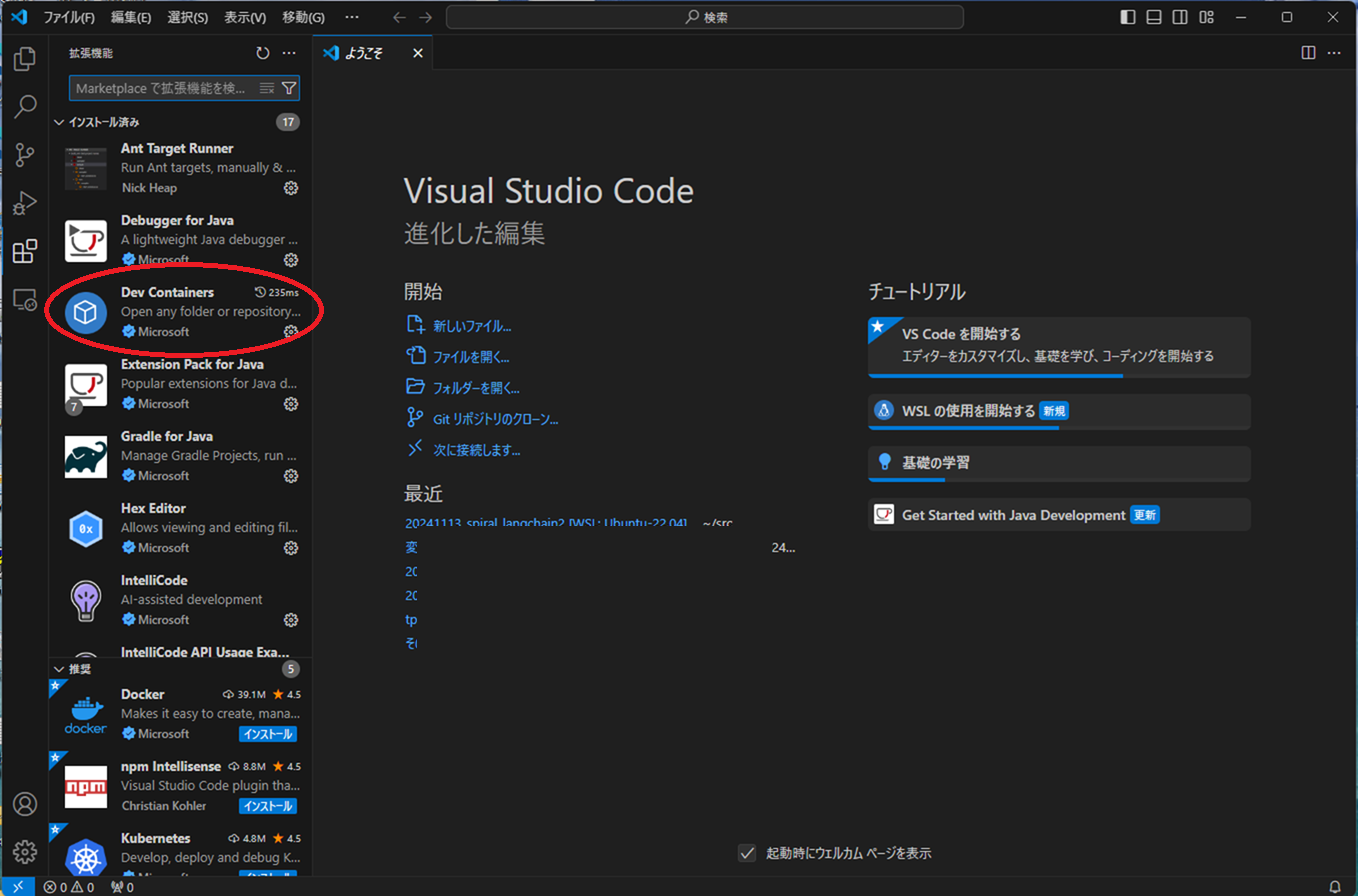Open Get Started with Java Development walkthrough

[1059, 515]
